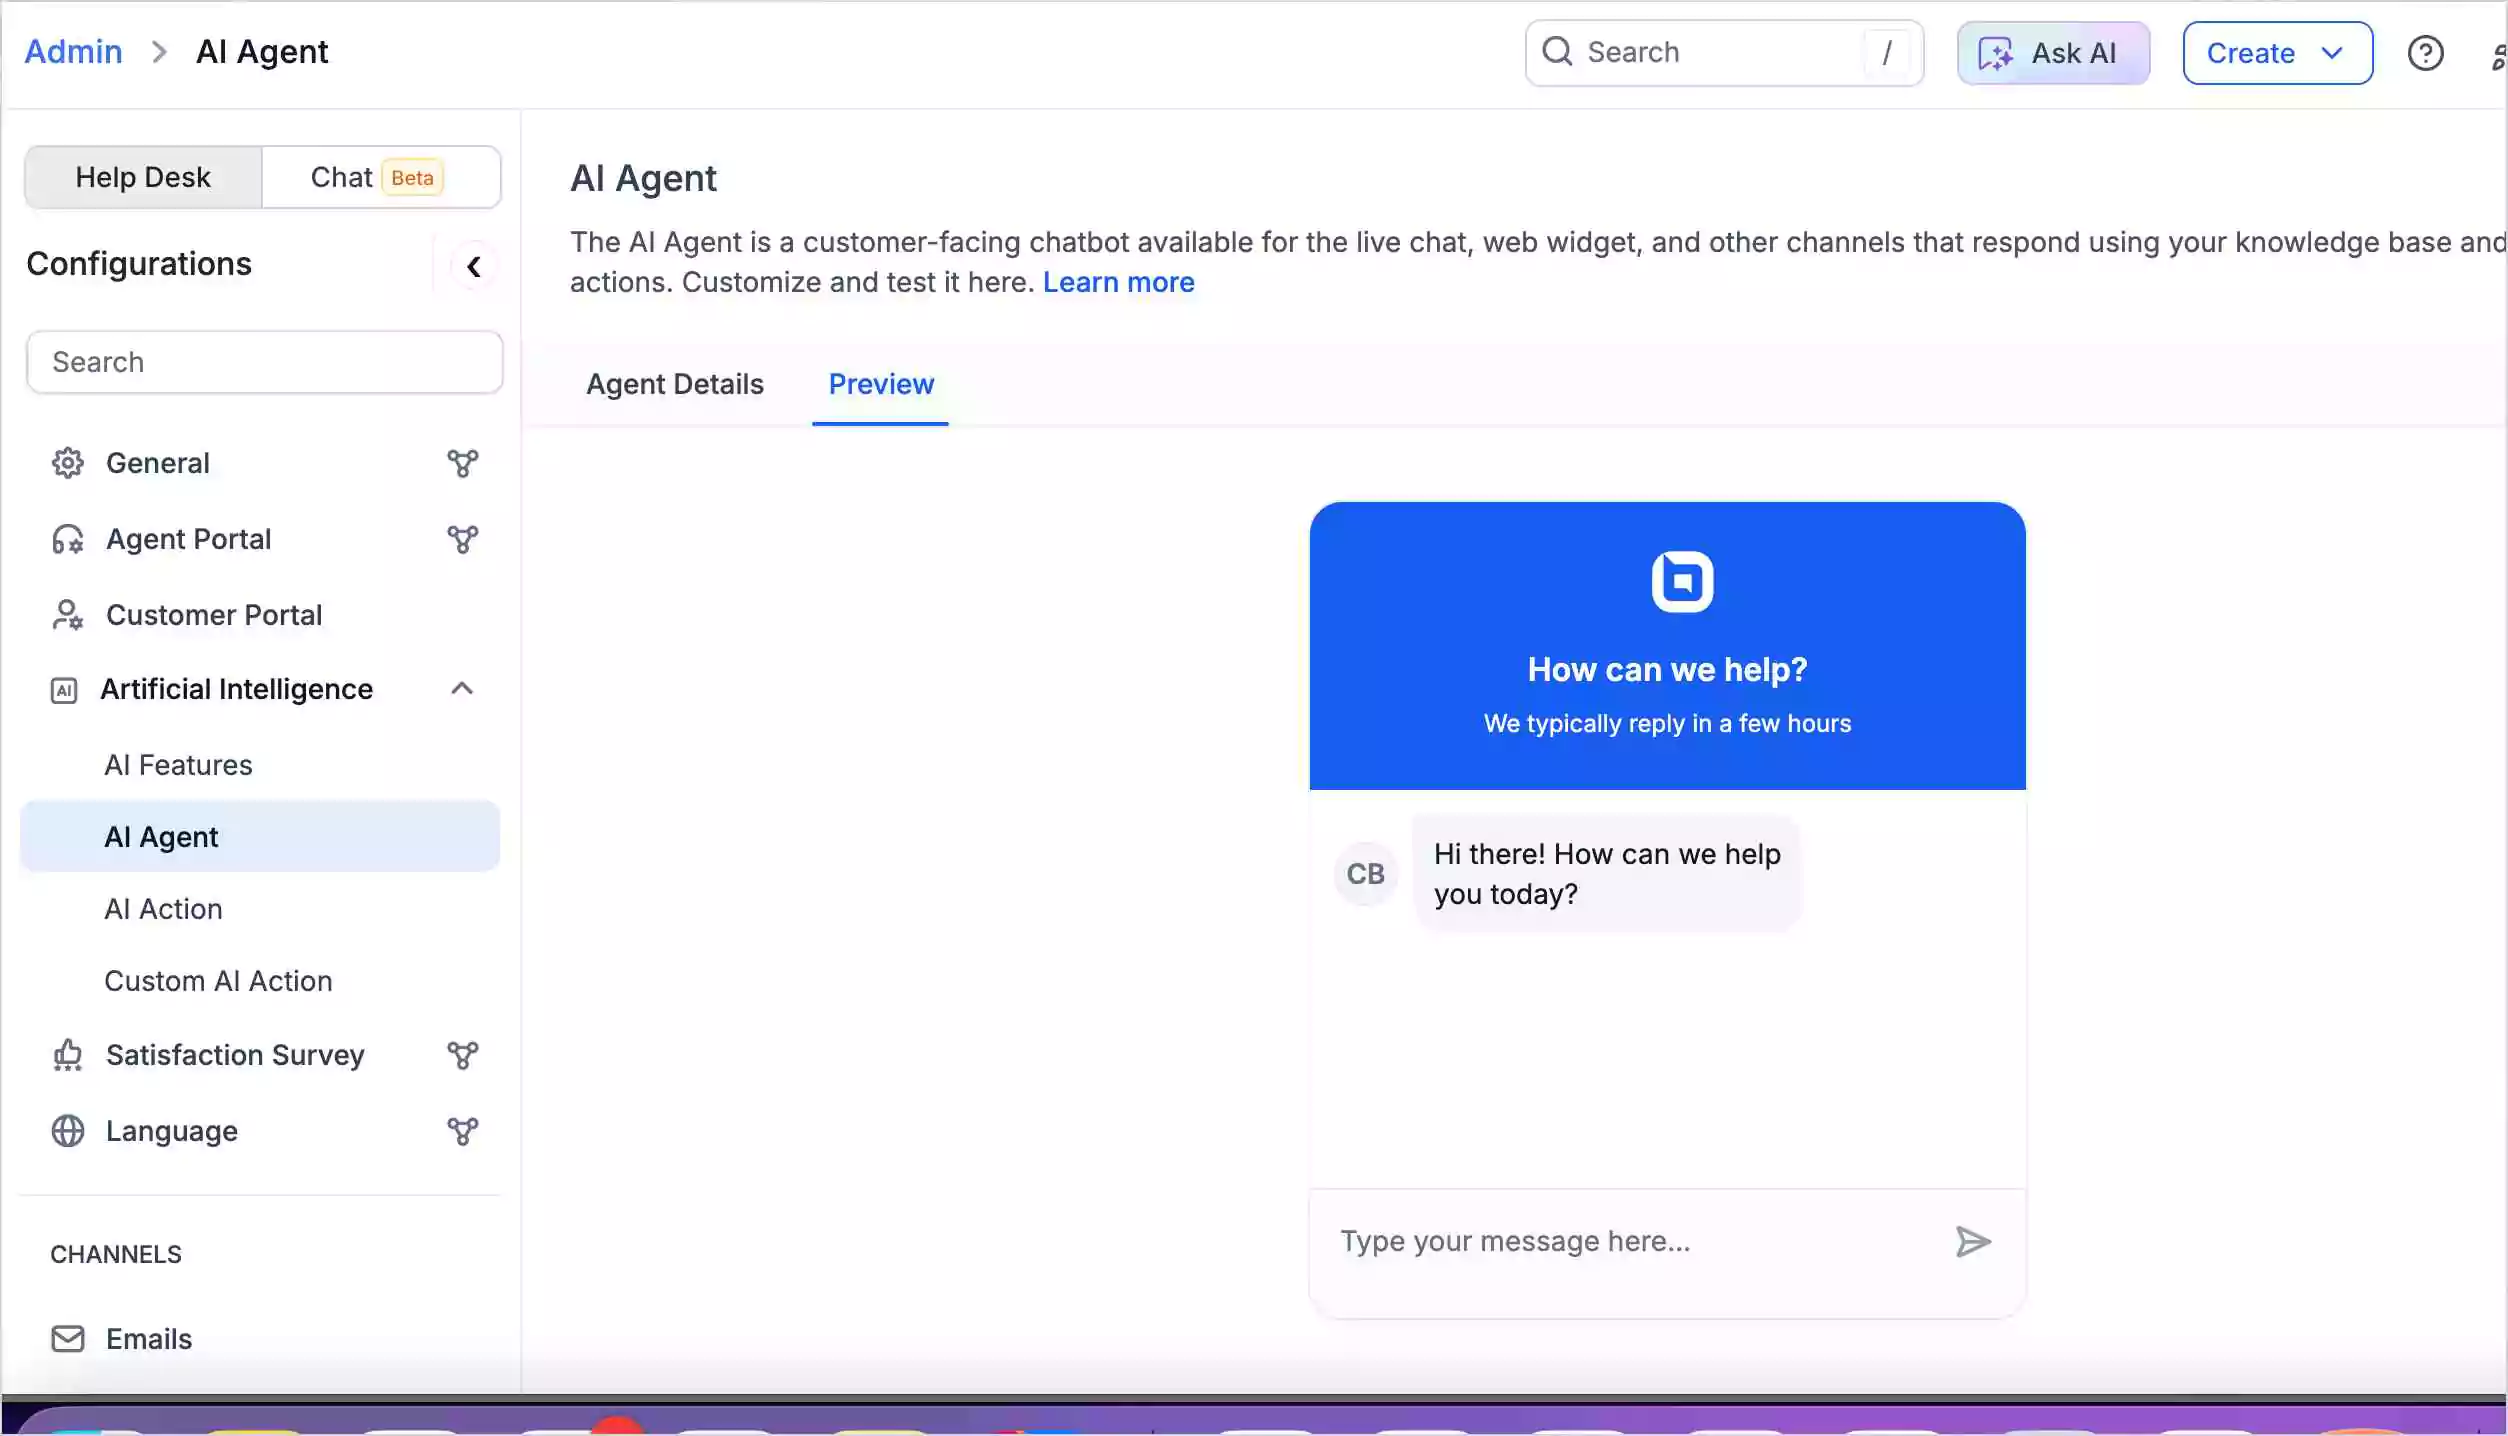Click the How can we help heading

tap(1667, 670)
